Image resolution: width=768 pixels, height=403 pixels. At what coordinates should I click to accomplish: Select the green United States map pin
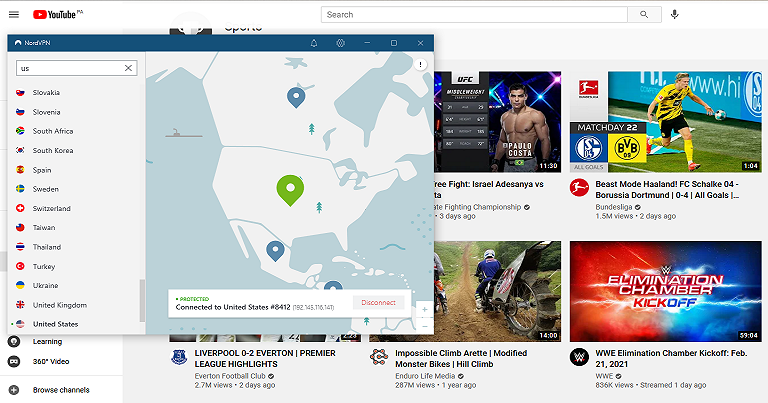point(290,190)
